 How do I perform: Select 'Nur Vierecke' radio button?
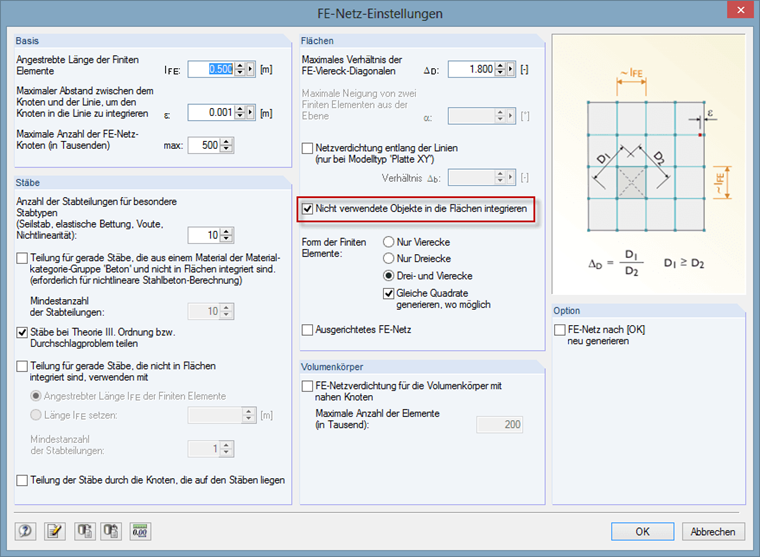(389, 242)
